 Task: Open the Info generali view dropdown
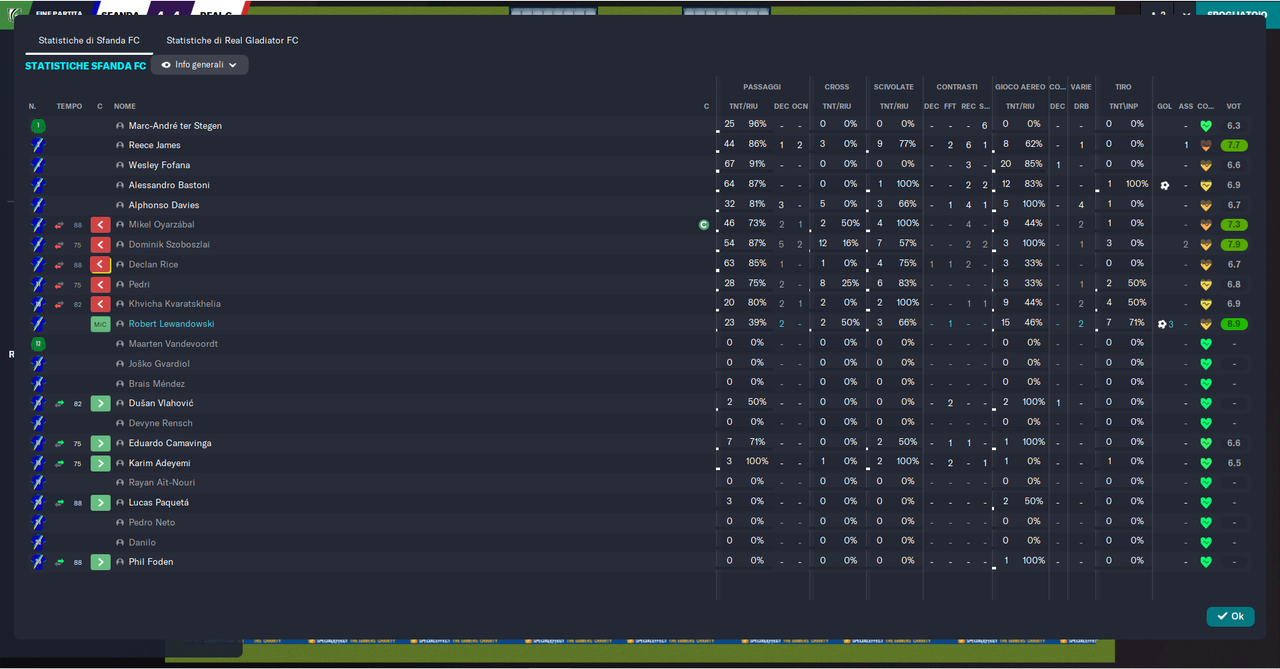[x=200, y=65]
